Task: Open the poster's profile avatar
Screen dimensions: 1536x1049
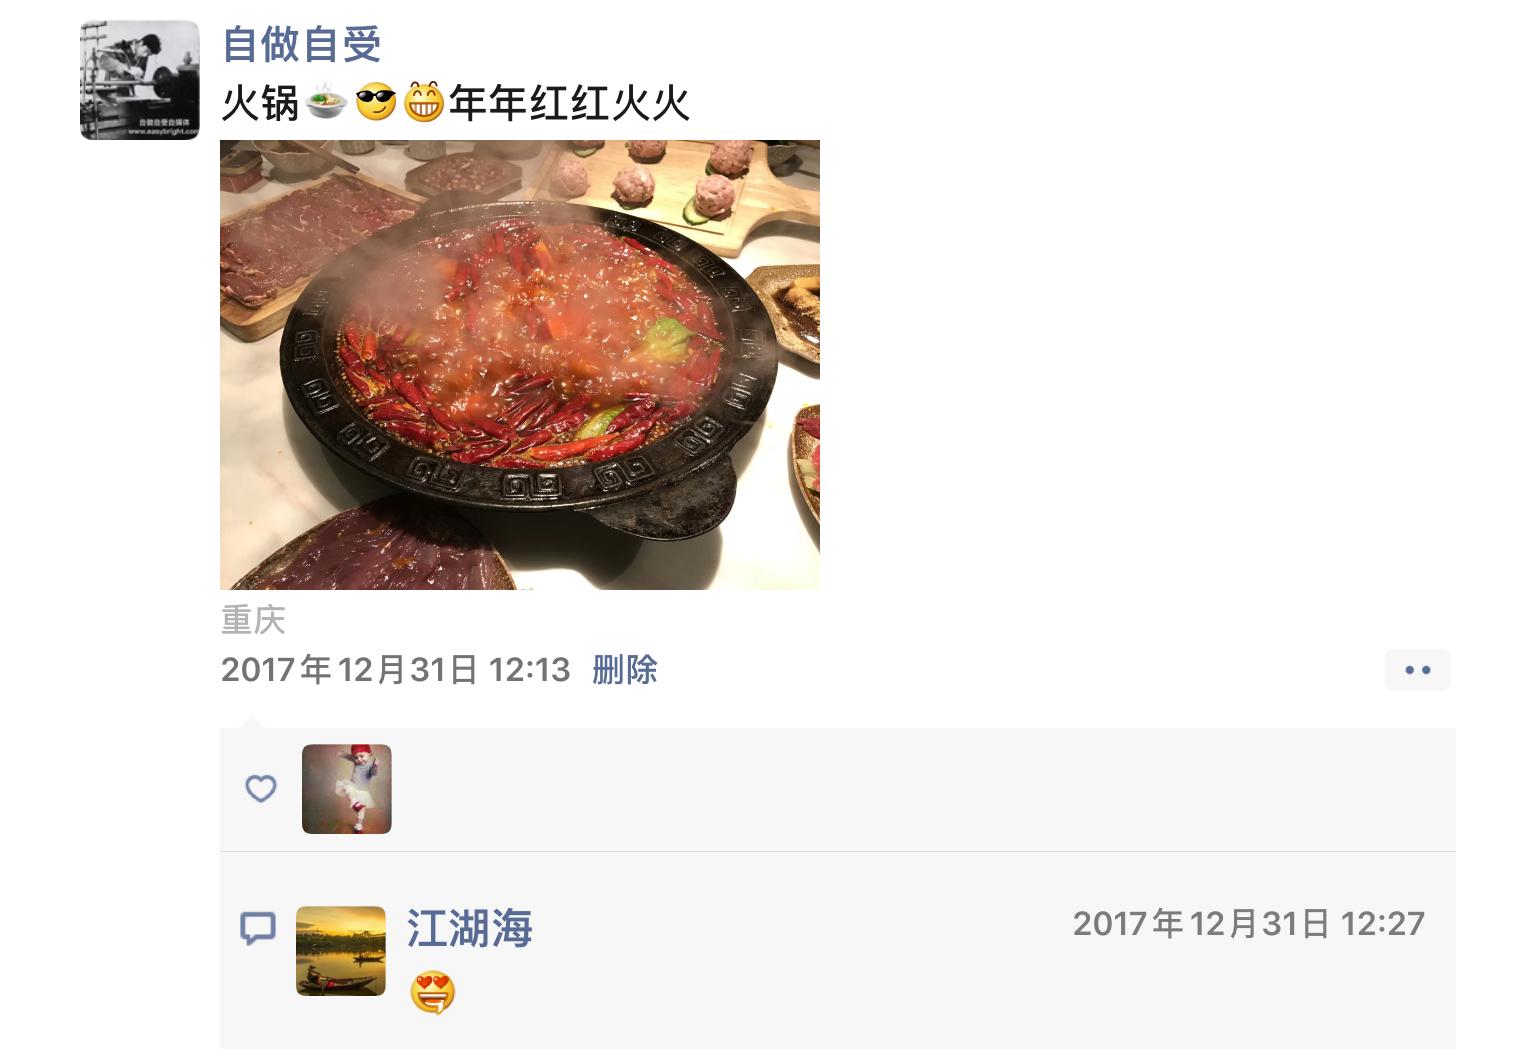Action: tap(140, 80)
